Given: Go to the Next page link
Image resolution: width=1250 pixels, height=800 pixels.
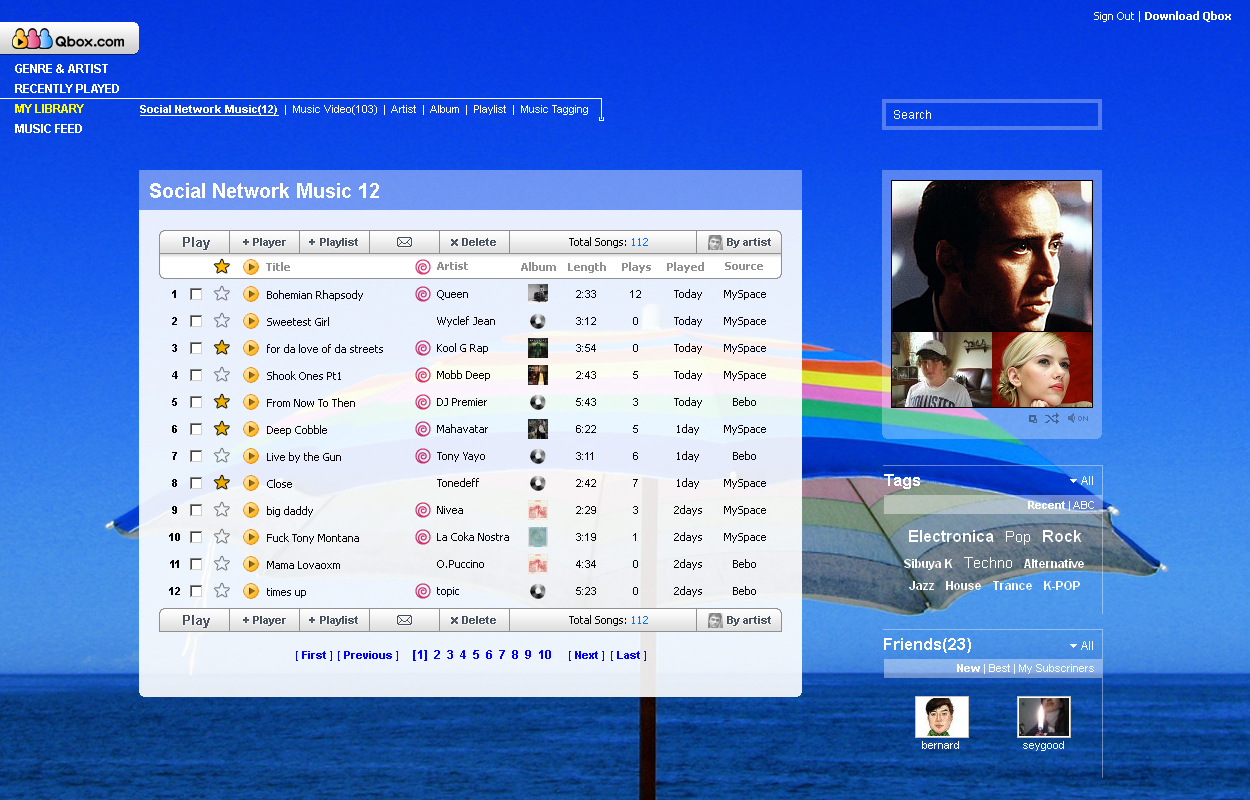Looking at the screenshot, I should pyautogui.click(x=586, y=655).
